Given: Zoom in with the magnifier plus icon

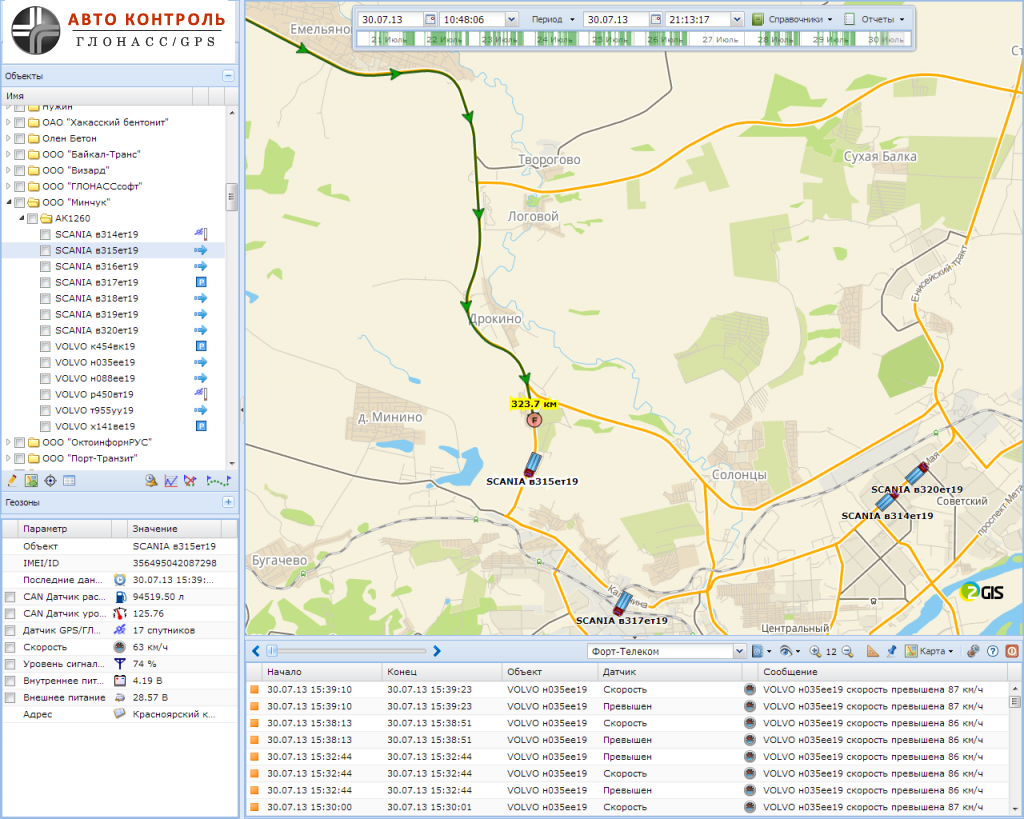Looking at the screenshot, I should (815, 651).
